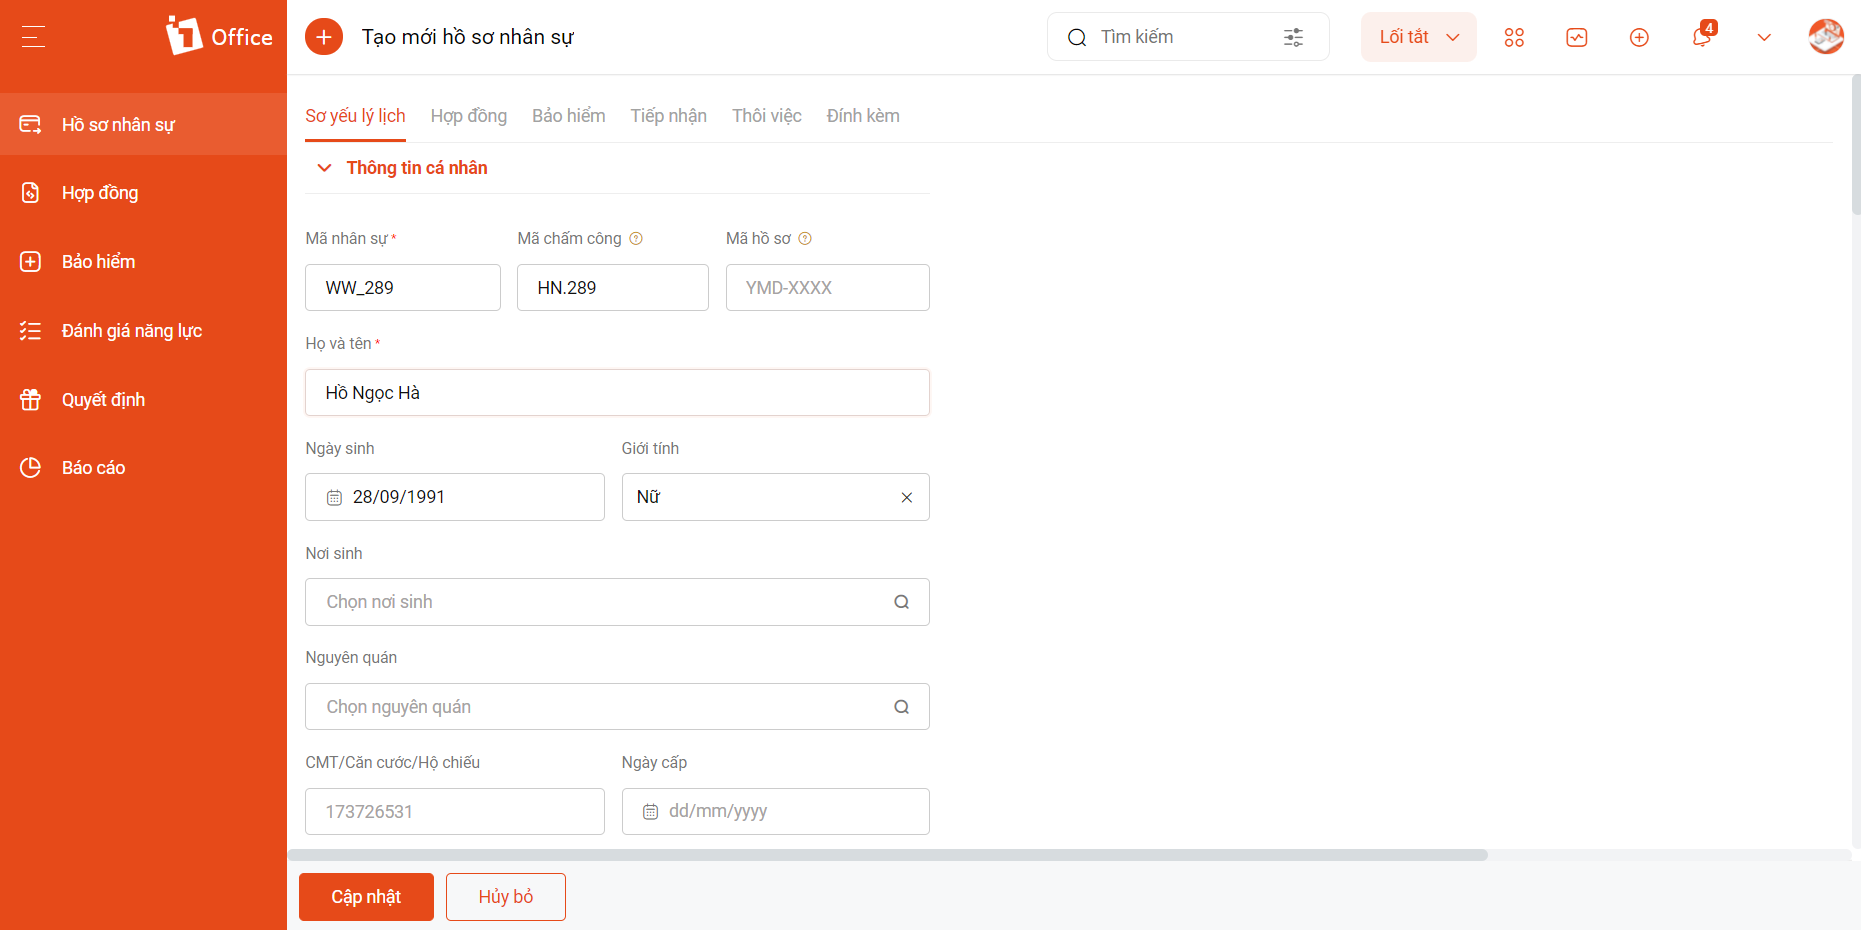Click the notification bell icon
1861x930 pixels.
click(1701, 37)
